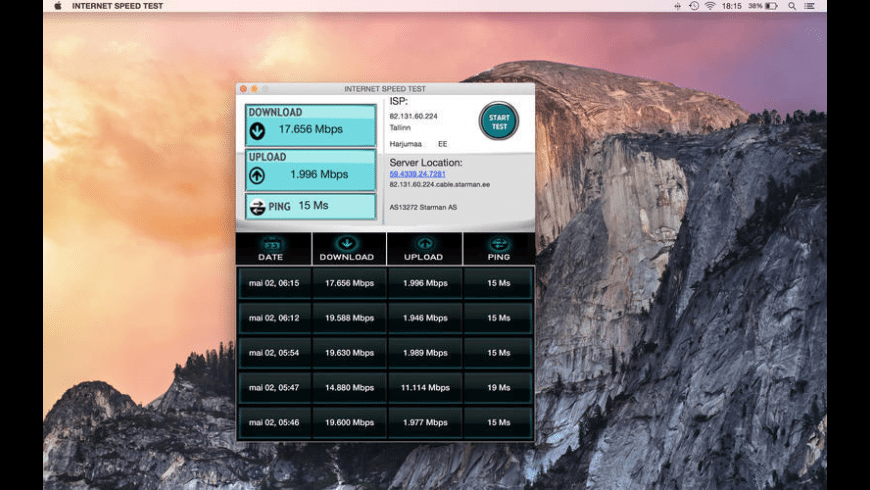Select the mai 02, 05:47 date cell
The height and width of the screenshot is (490, 870).
[x=274, y=388]
